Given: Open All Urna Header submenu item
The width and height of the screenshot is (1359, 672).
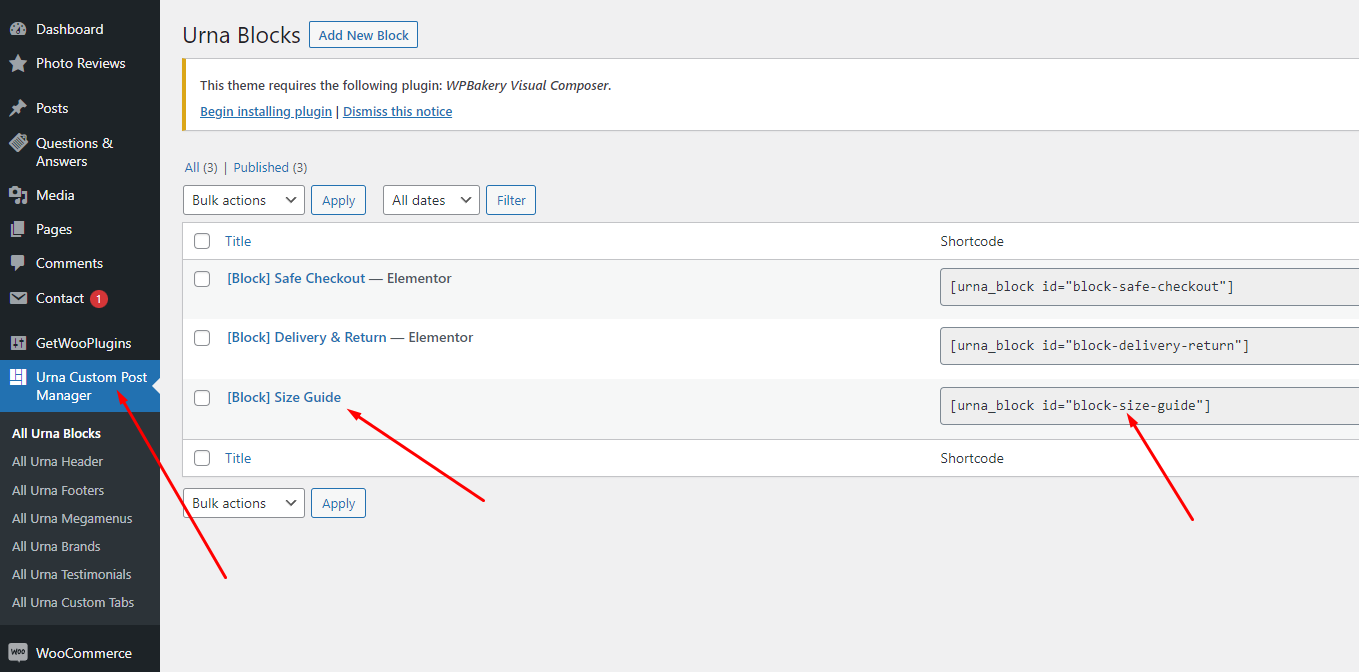Looking at the screenshot, I should click(58, 462).
